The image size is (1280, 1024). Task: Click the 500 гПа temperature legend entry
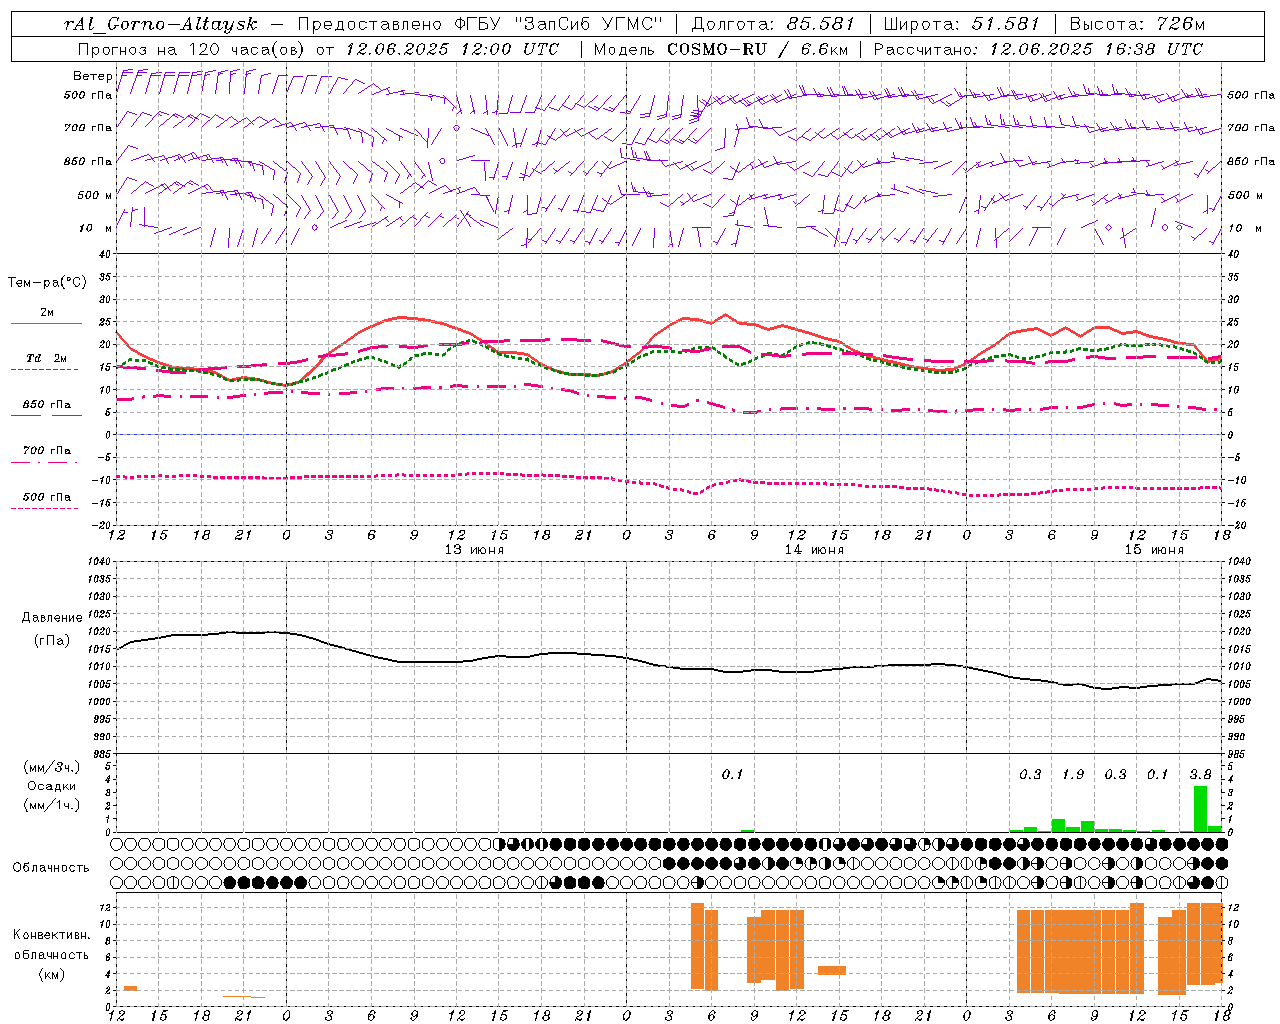click(x=47, y=497)
